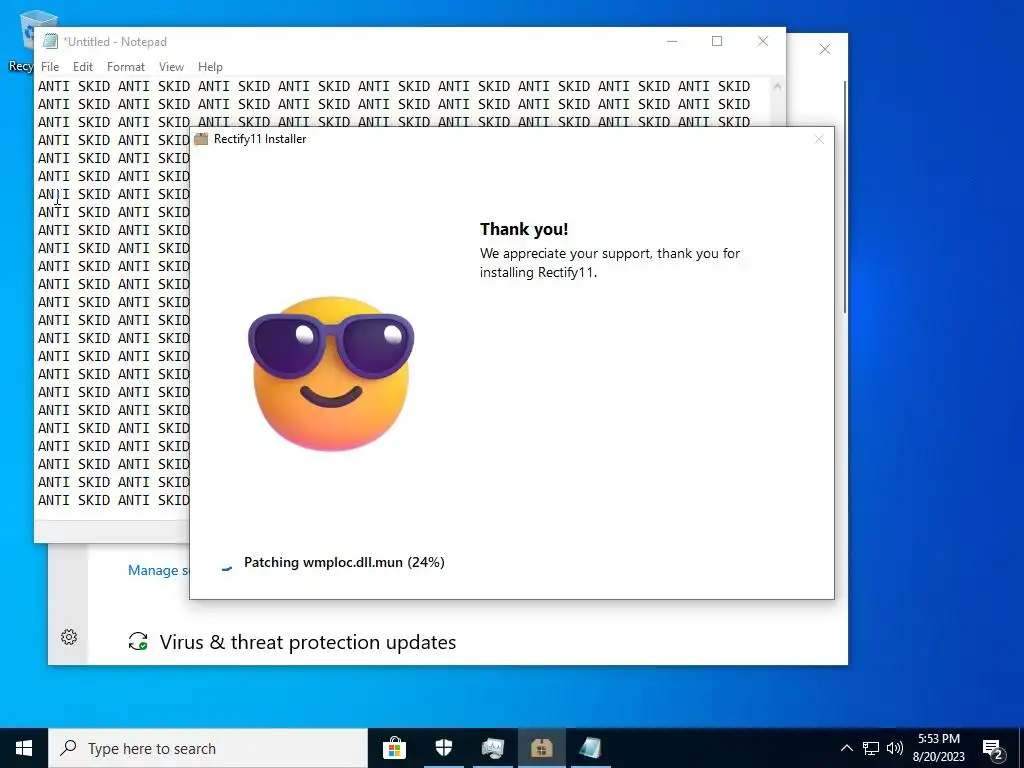Click the taskbar search box
Viewport: 1024px width, 768px height.
(x=208, y=748)
